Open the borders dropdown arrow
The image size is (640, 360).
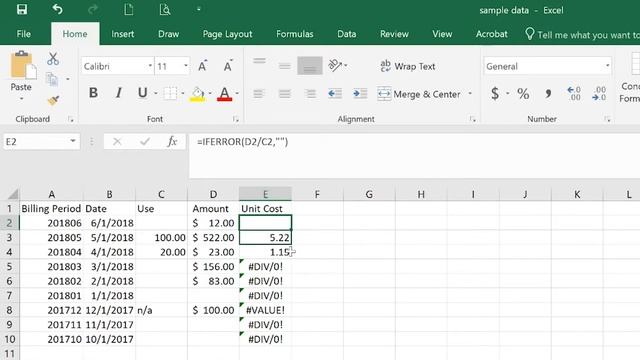182,93
